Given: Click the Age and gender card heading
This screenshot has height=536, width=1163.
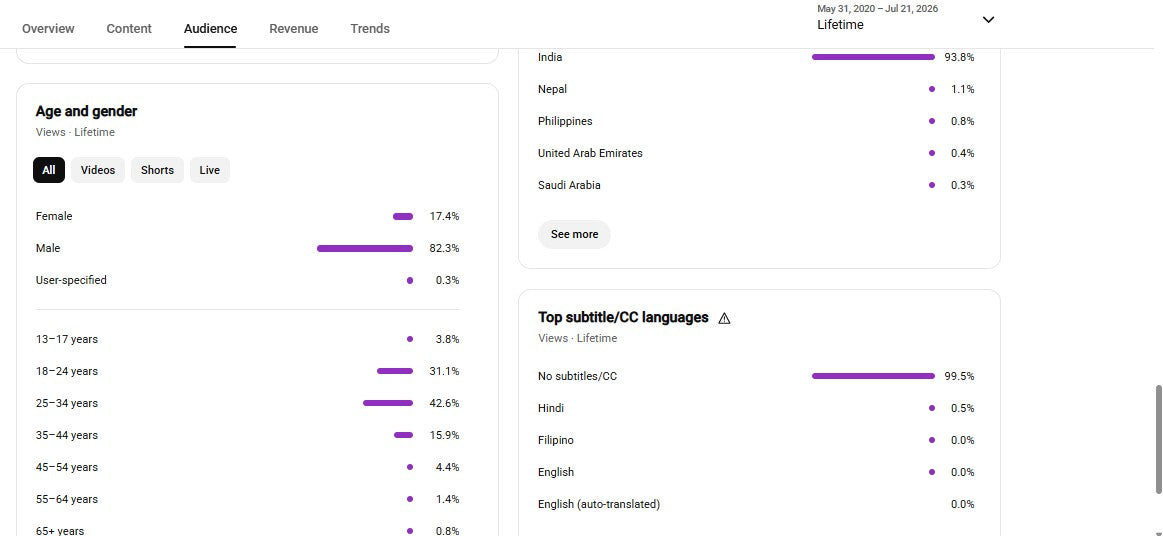Looking at the screenshot, I should tap(86, 111).
